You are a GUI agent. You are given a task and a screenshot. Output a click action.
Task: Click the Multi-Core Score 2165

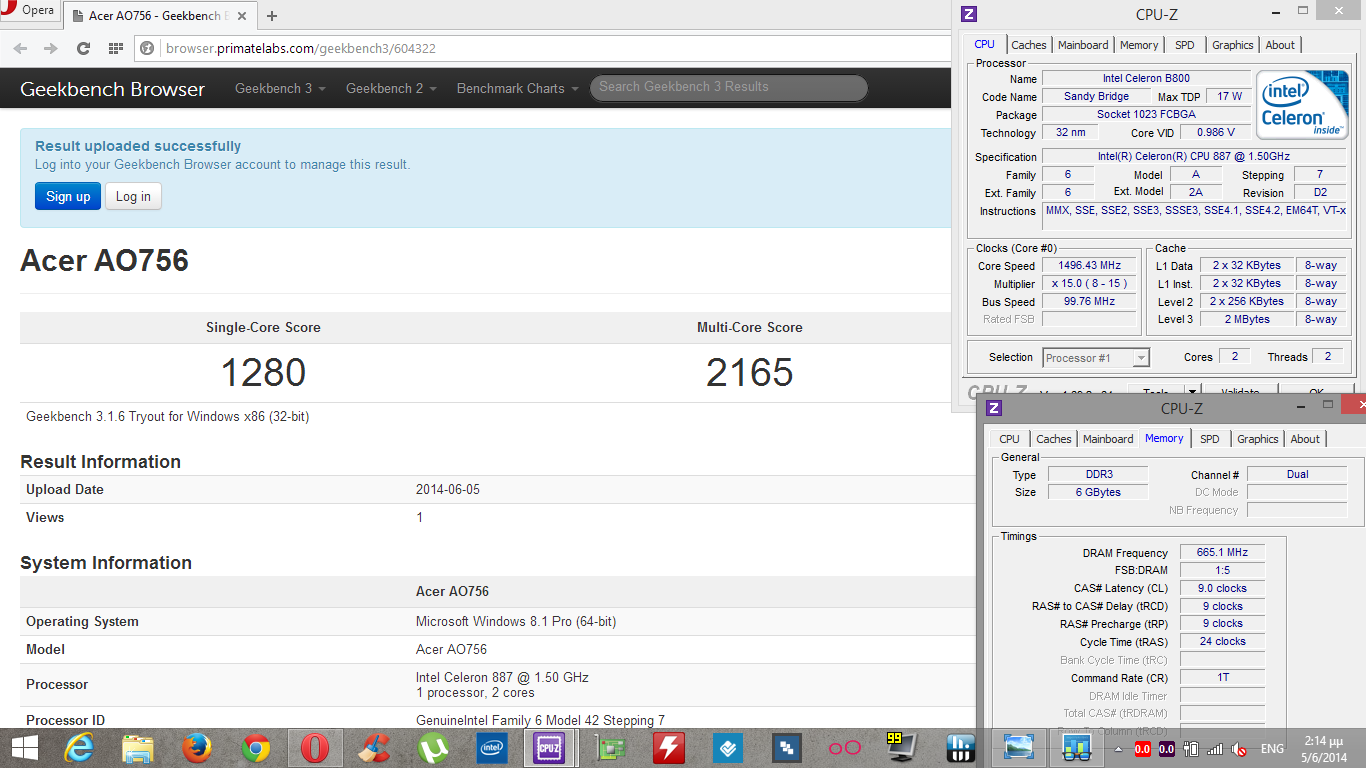(749, 373)
